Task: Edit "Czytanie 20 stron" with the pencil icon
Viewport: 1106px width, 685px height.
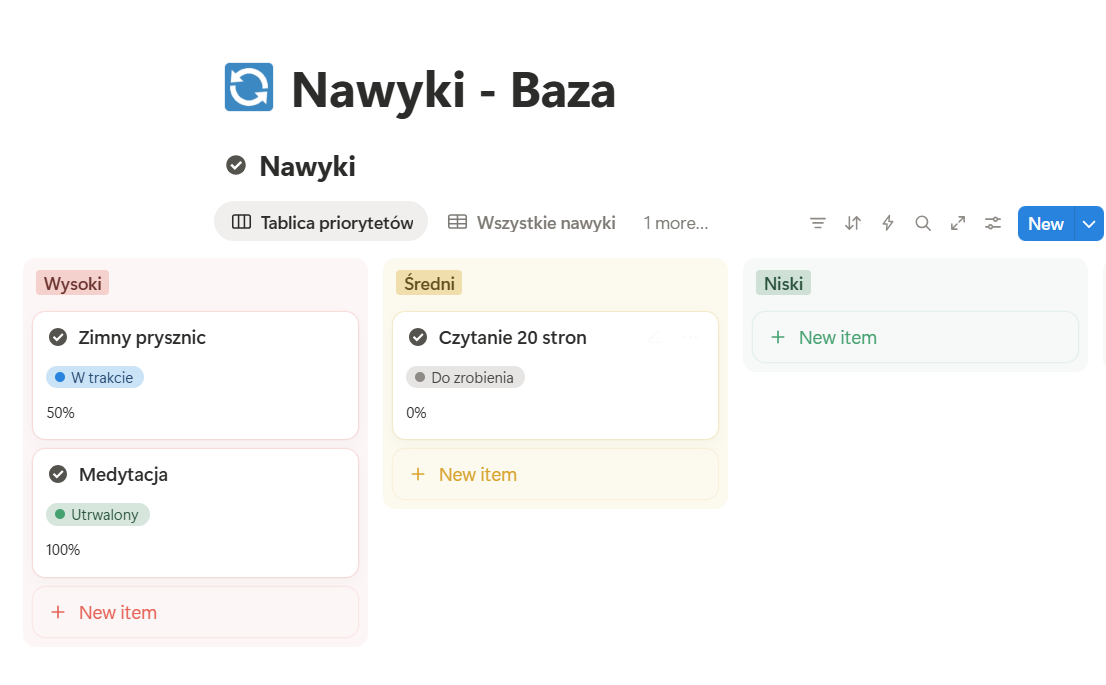Action: click(655, 337)
